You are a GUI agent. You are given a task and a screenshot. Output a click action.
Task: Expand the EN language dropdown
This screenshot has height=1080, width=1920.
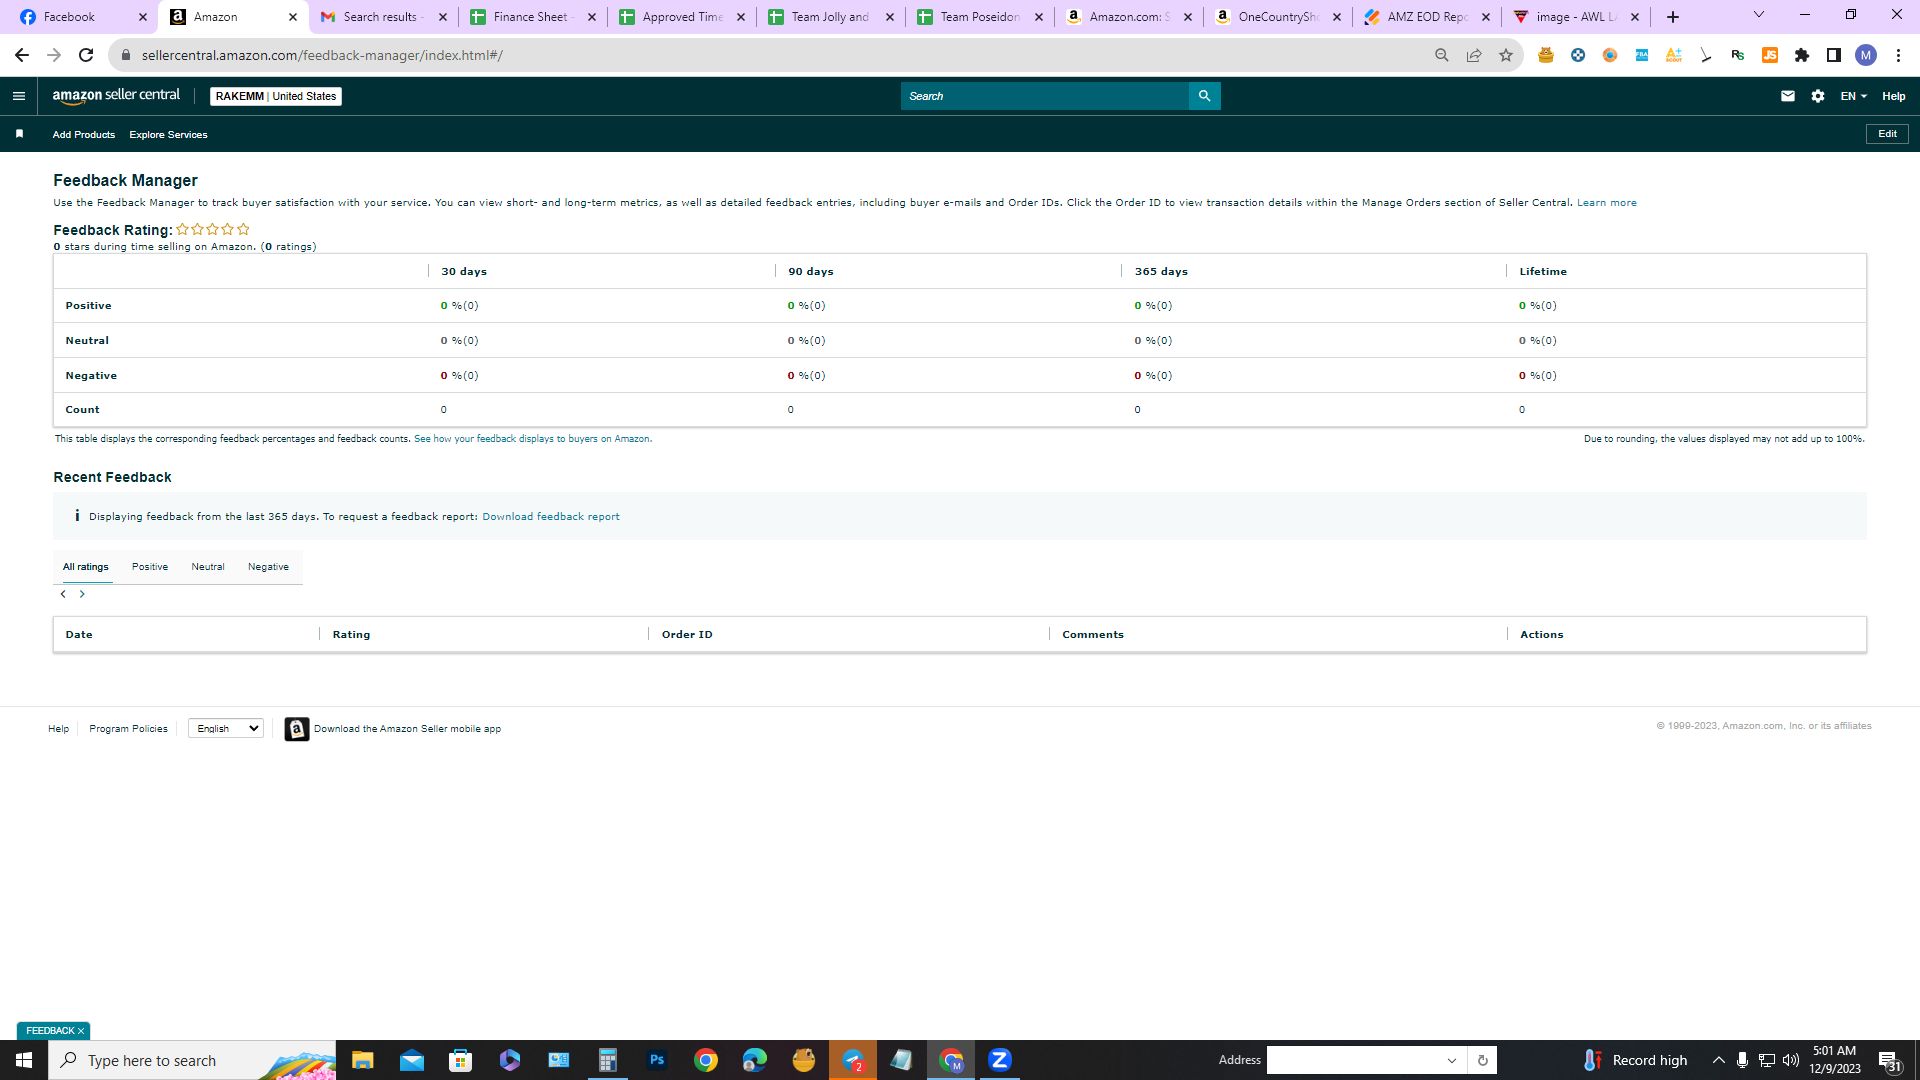[x=1853, y=96]
